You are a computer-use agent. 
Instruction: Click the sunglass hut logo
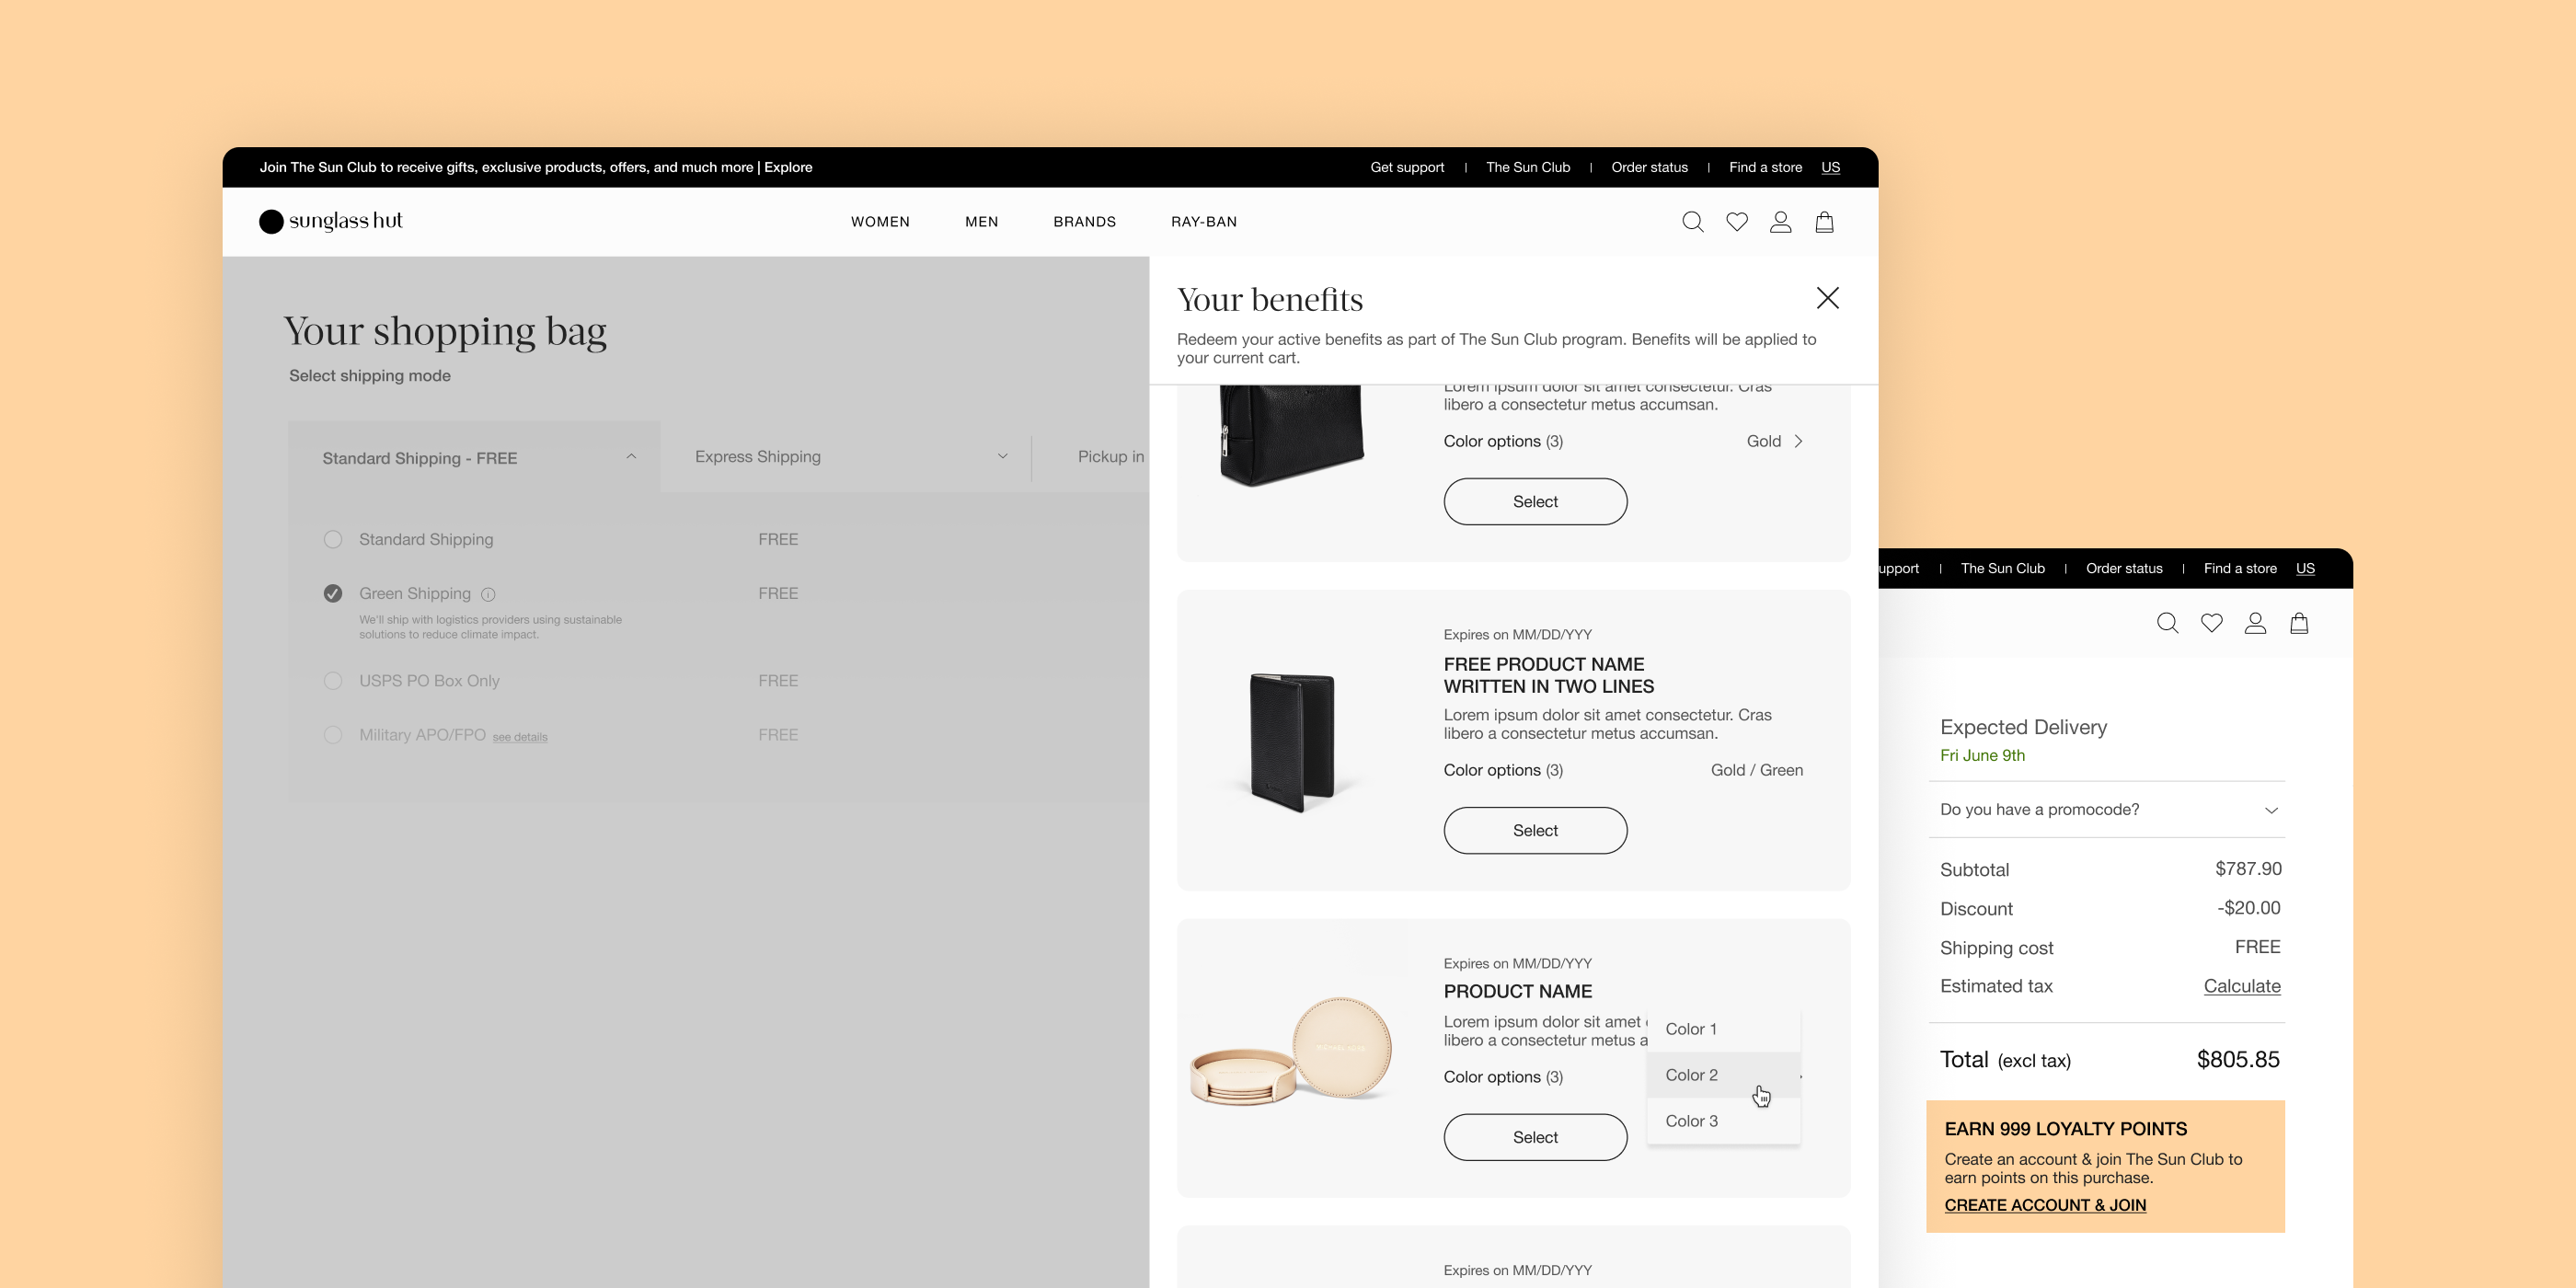pyautogui.click(x=331, y=221)
